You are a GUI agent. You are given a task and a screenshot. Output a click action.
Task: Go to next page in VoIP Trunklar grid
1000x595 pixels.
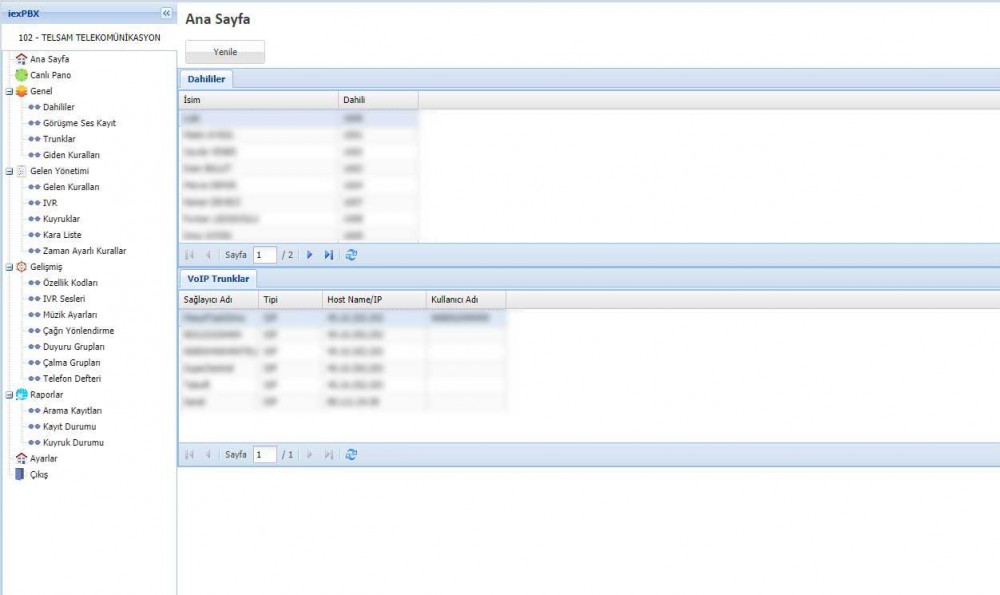pos(309,454)
